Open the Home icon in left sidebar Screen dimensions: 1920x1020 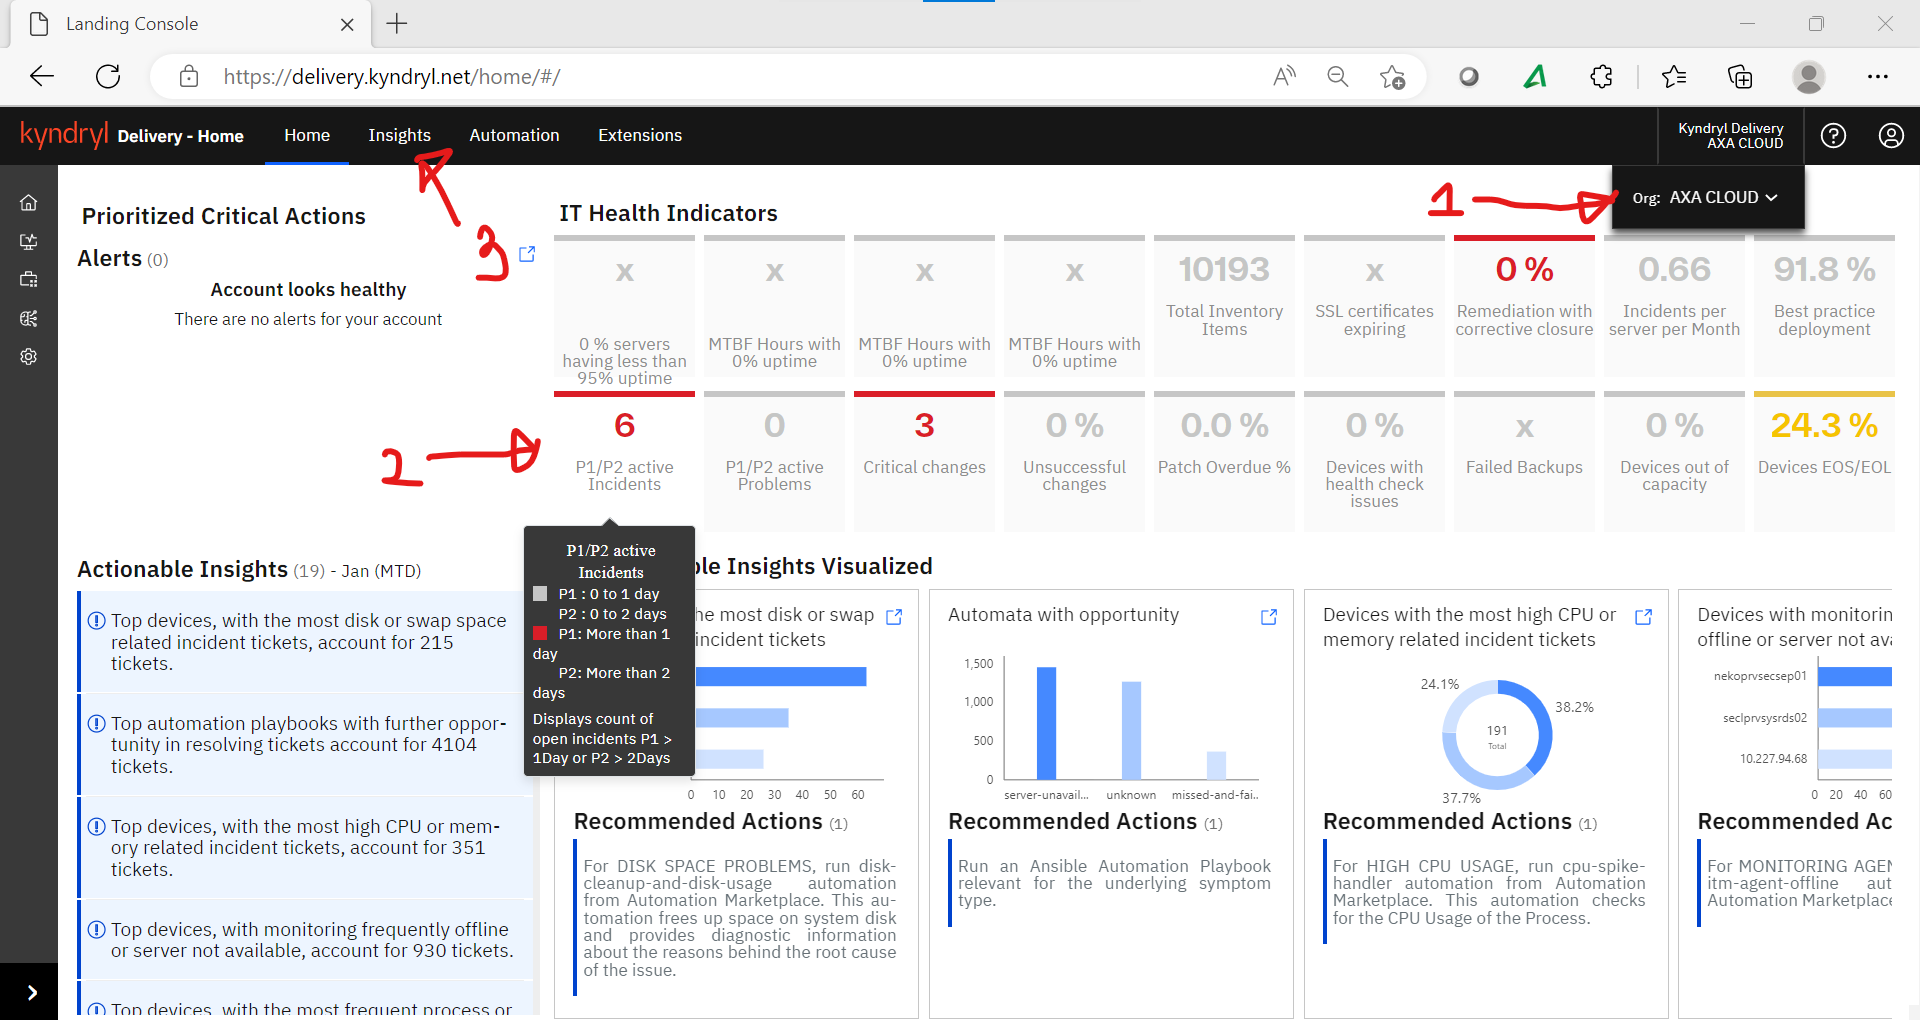(x=28, y=203)
